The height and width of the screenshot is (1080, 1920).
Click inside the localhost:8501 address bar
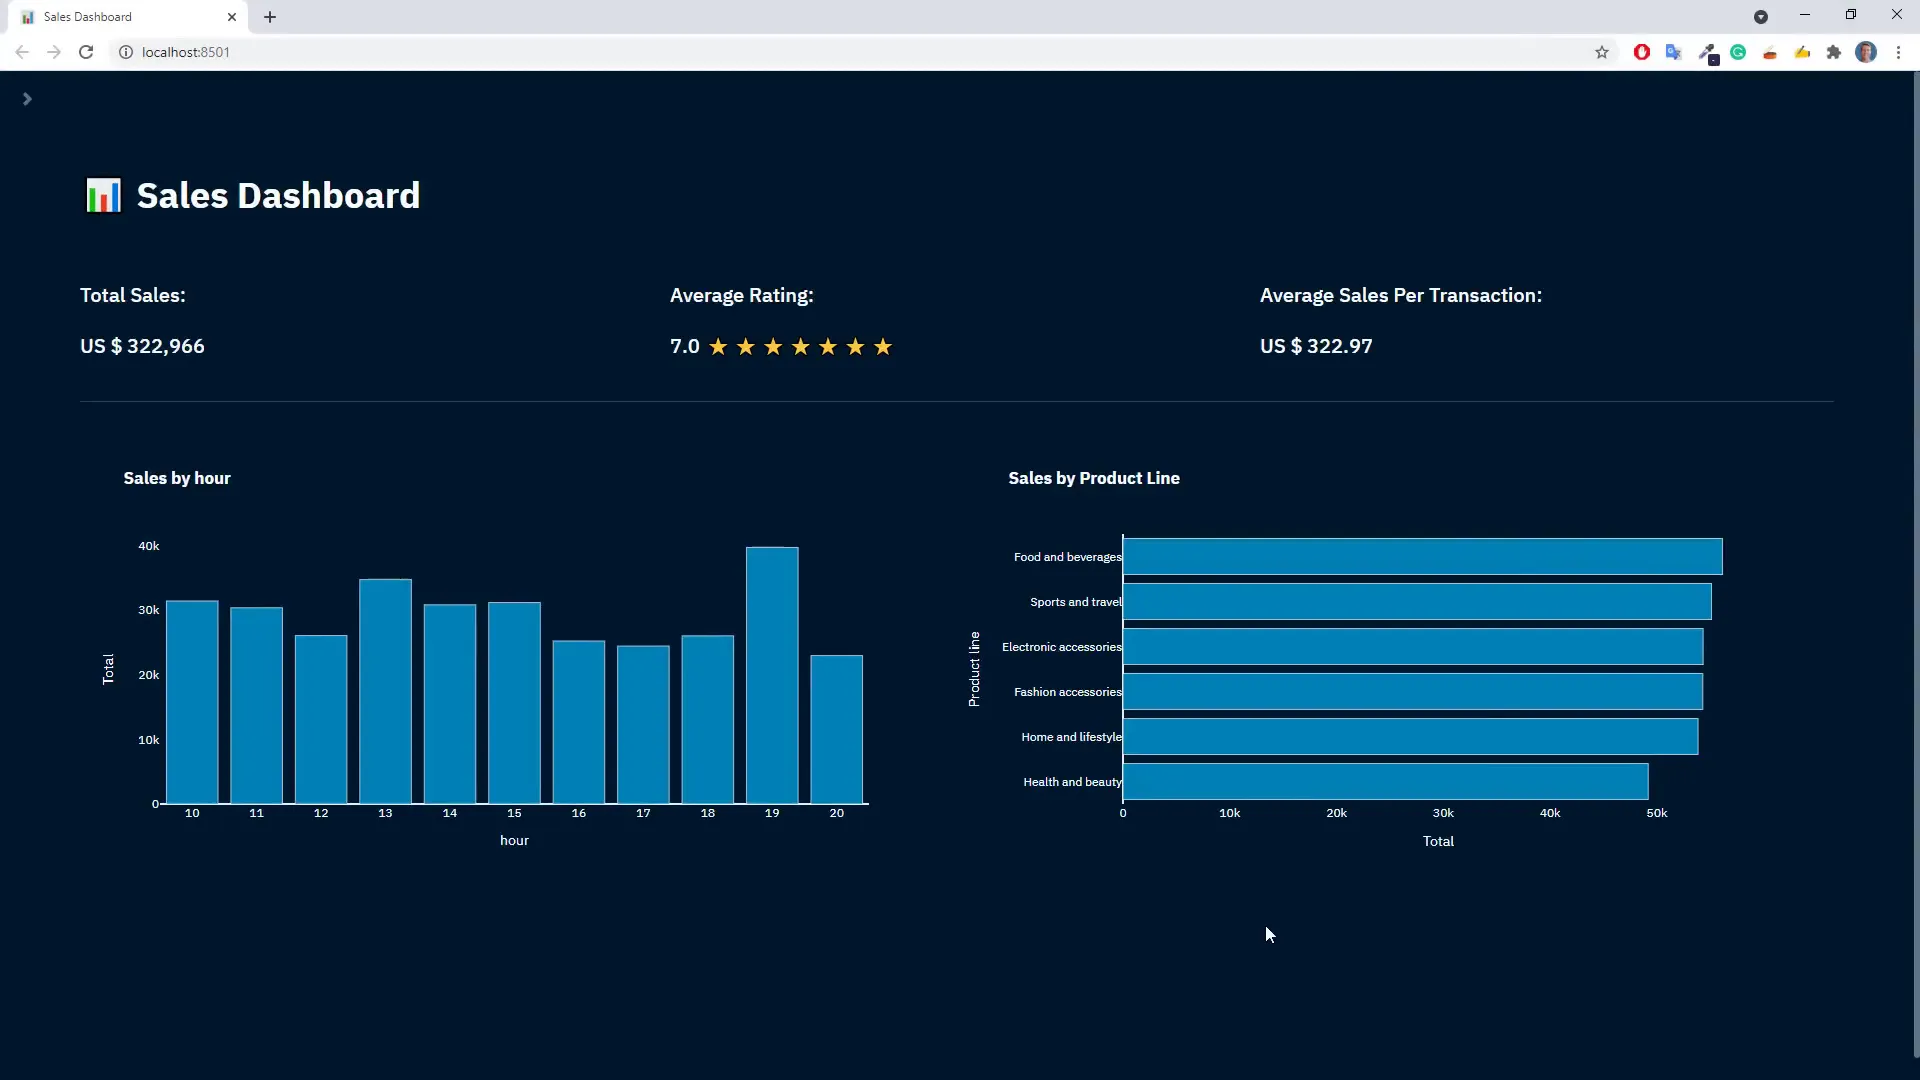point(400,52)
